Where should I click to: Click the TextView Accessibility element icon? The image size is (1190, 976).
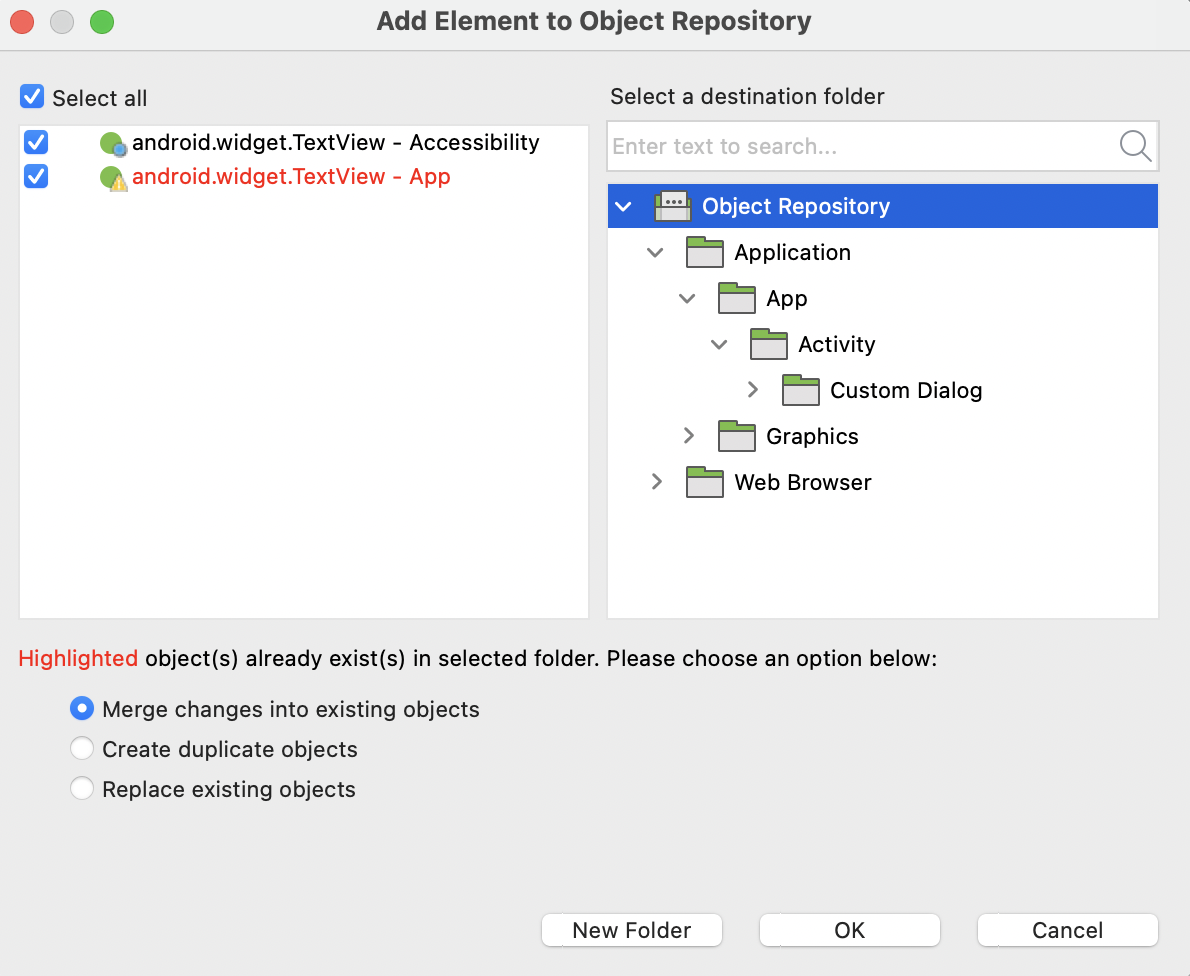tap(111, 142)
